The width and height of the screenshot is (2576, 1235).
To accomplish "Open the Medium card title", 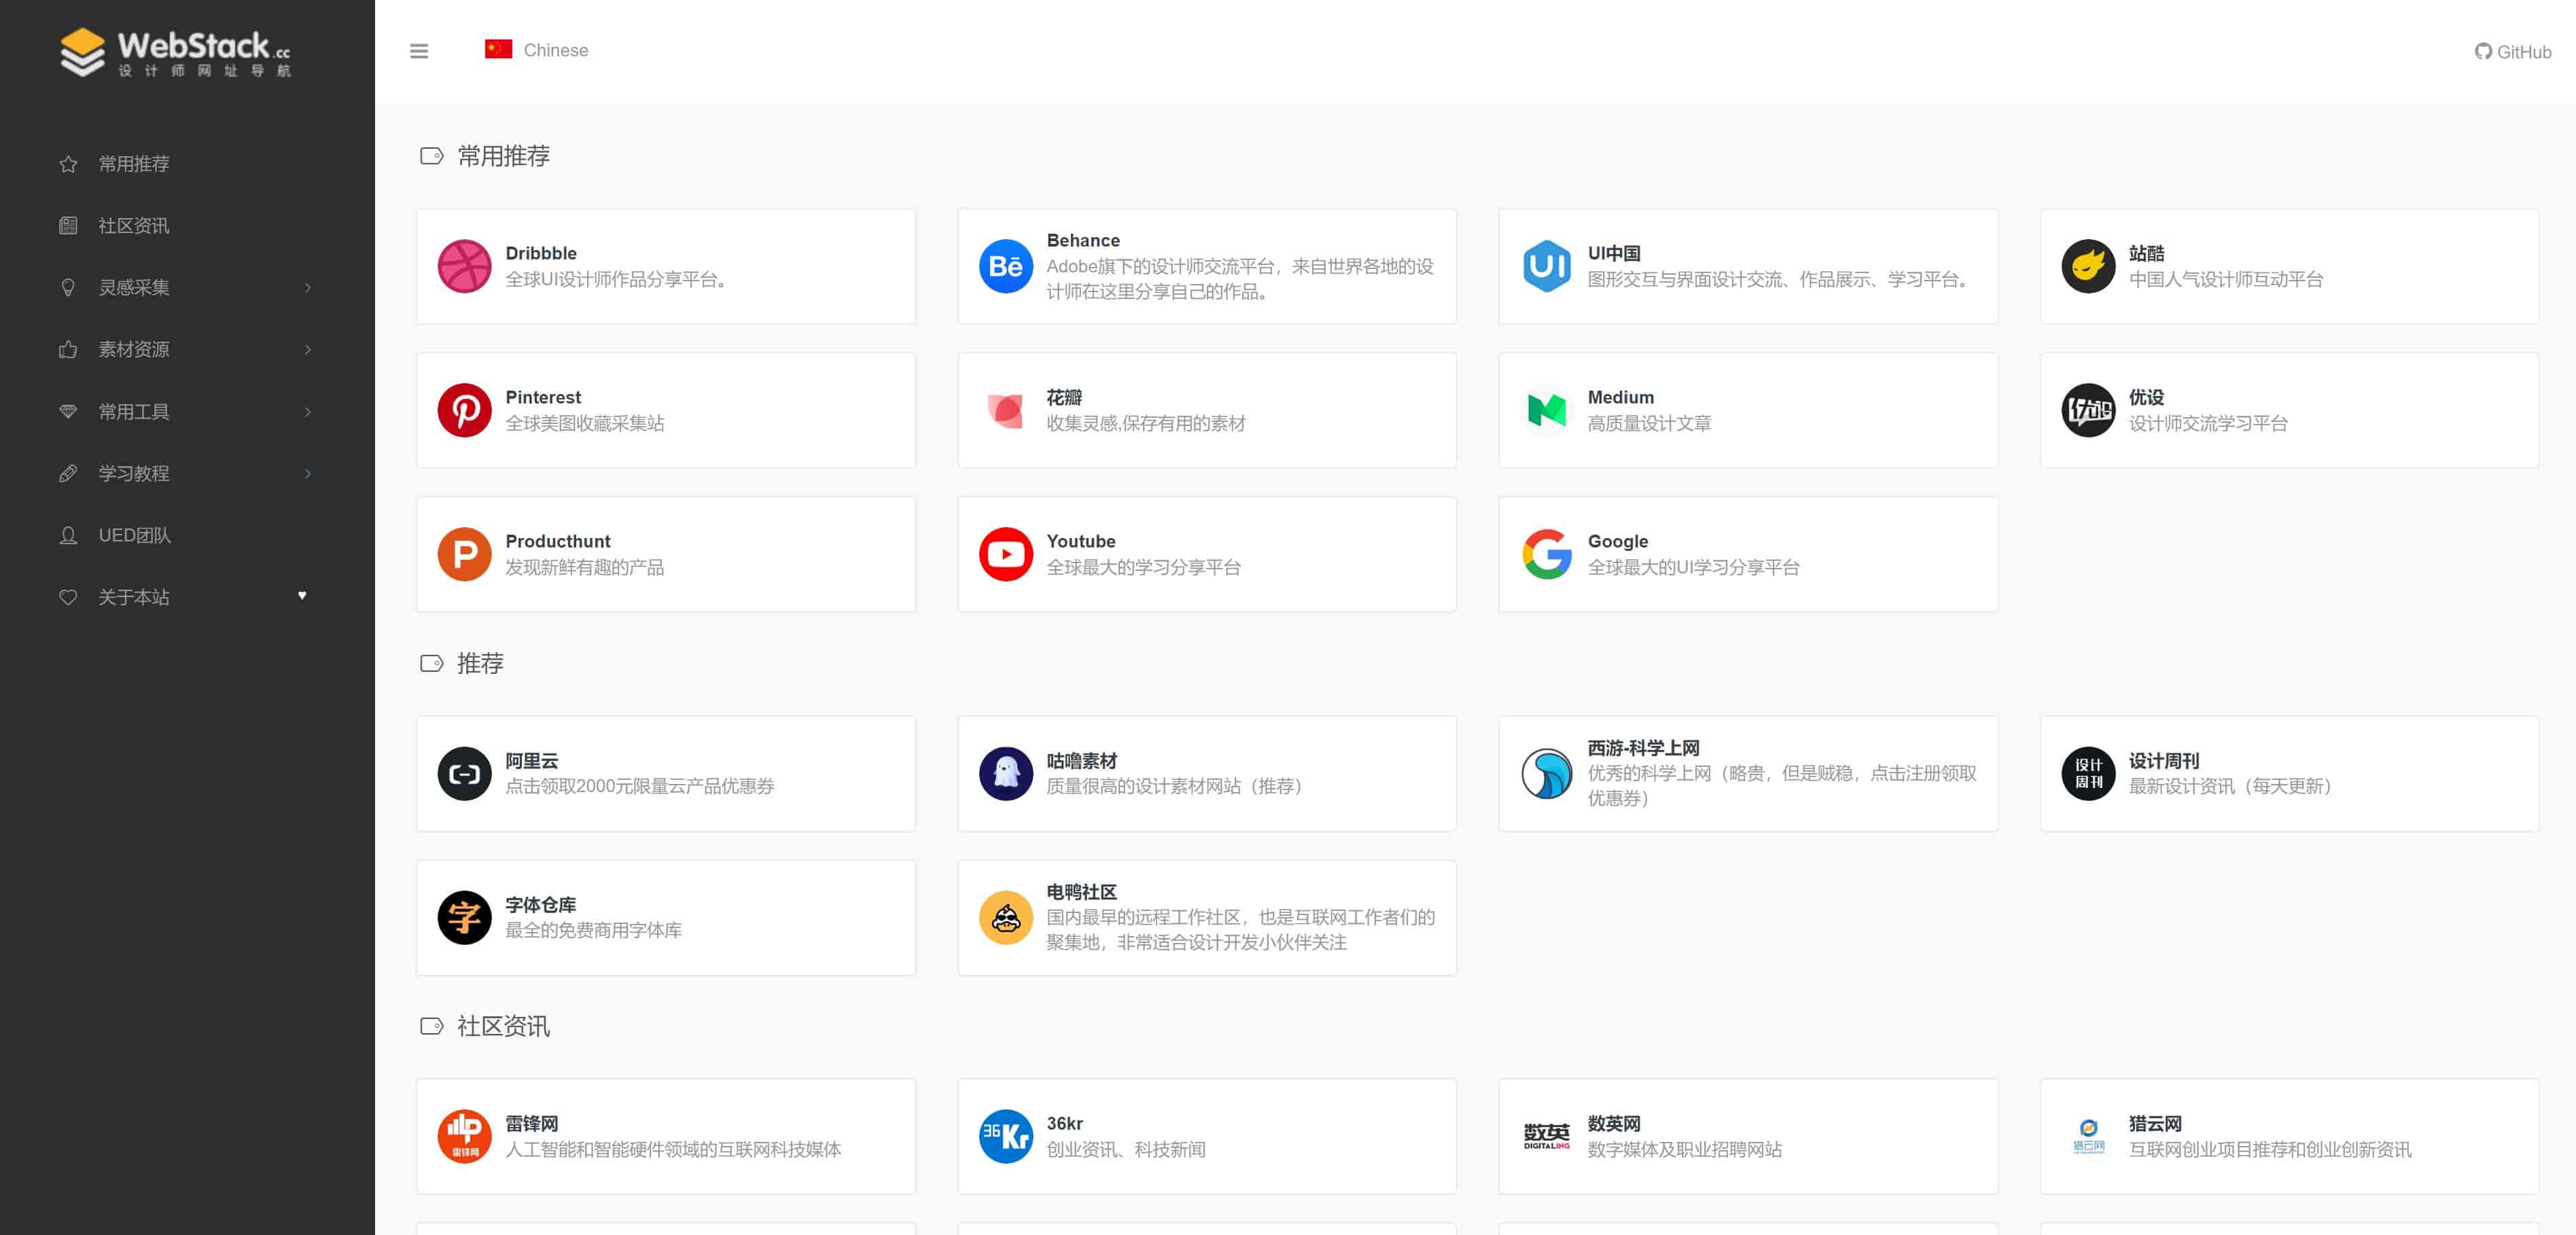I will (x=1621, y=397).
